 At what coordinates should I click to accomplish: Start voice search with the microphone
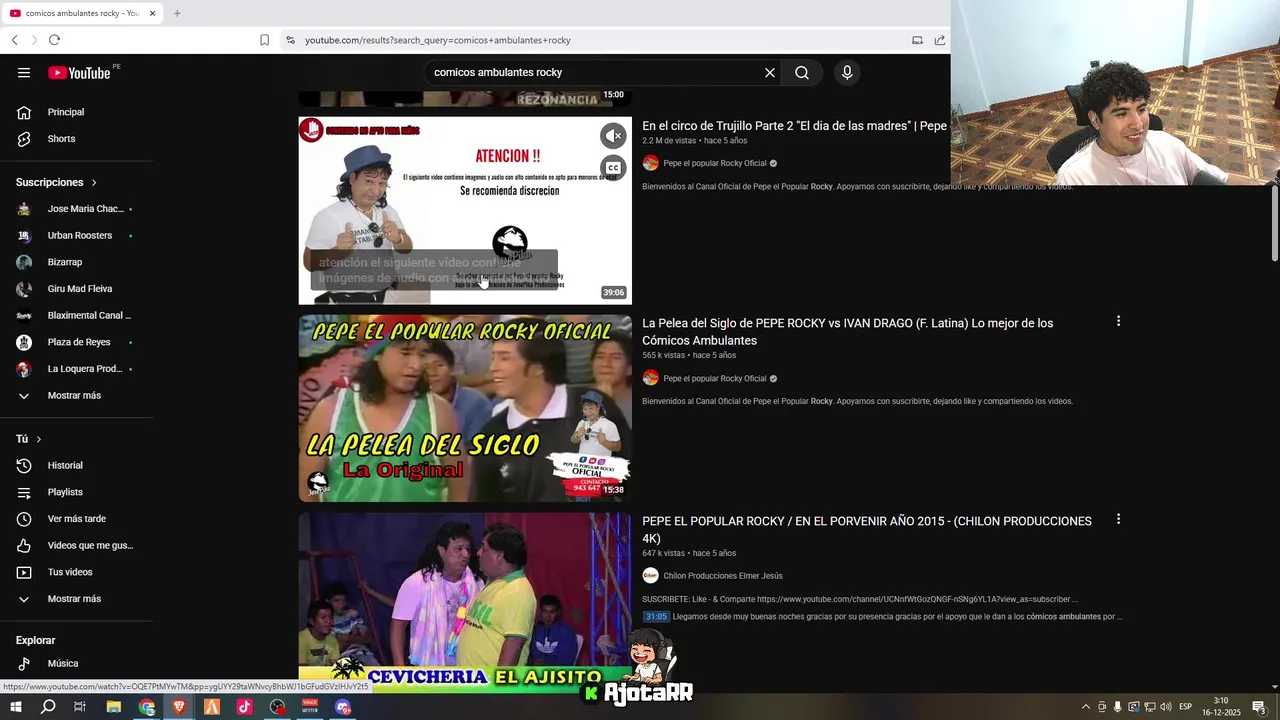pyautogui.click(x=847, y=73)
